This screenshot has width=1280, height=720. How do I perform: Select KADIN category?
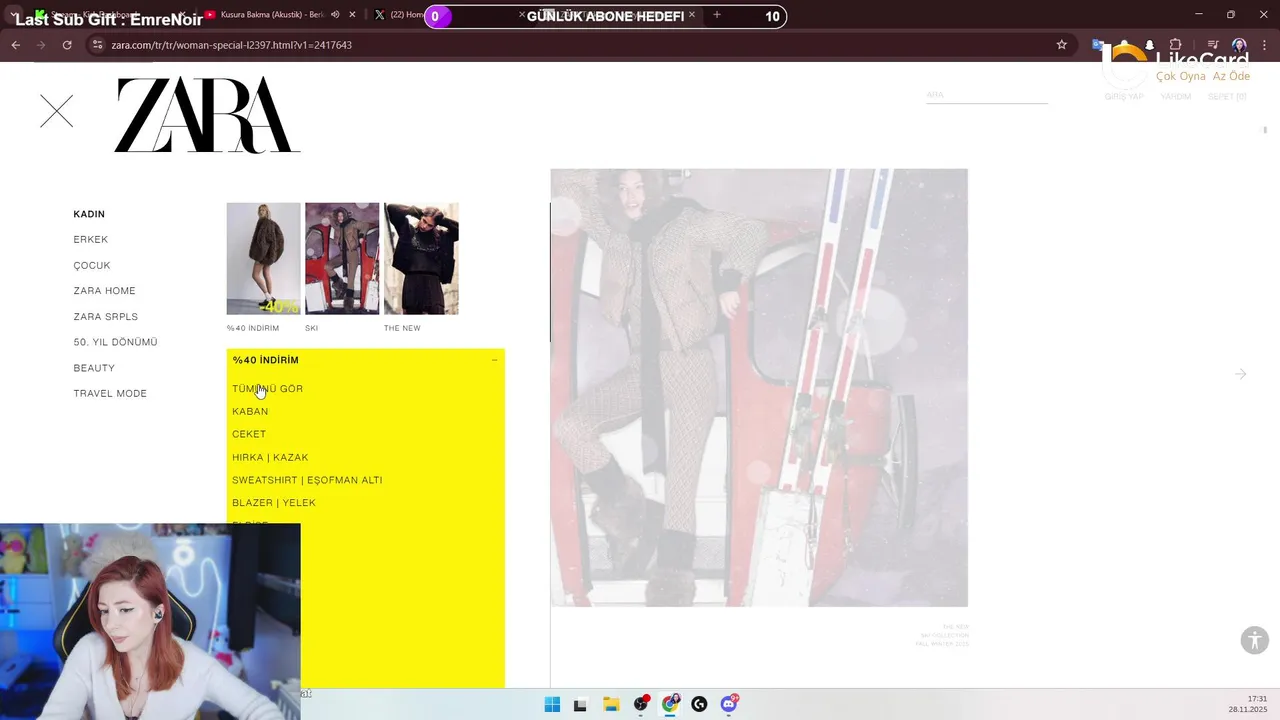pyautogui.click(x=89, y=214)
